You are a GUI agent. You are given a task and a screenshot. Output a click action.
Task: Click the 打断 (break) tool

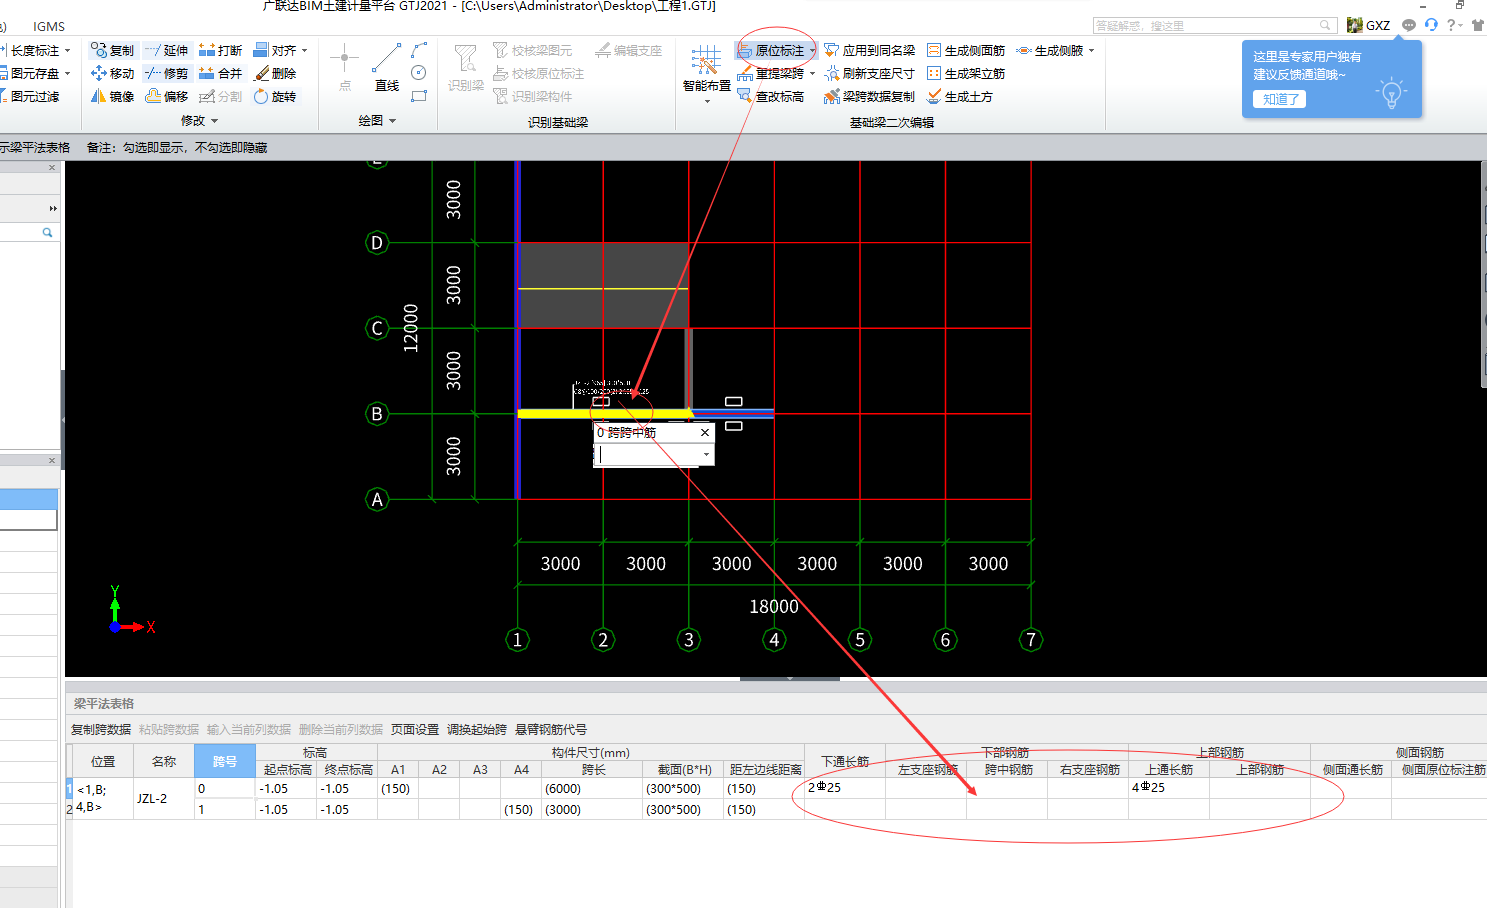220,50
